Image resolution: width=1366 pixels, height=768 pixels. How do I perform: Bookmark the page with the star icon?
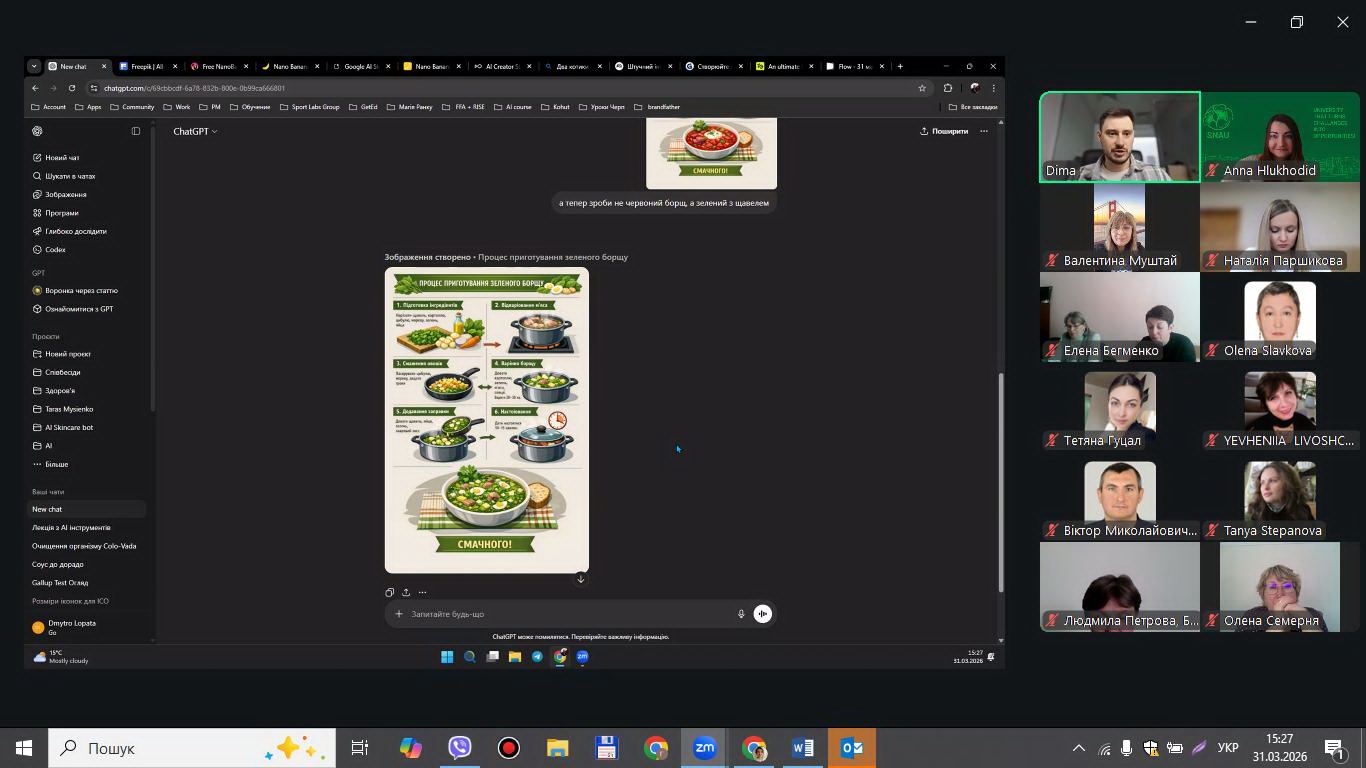922,88
